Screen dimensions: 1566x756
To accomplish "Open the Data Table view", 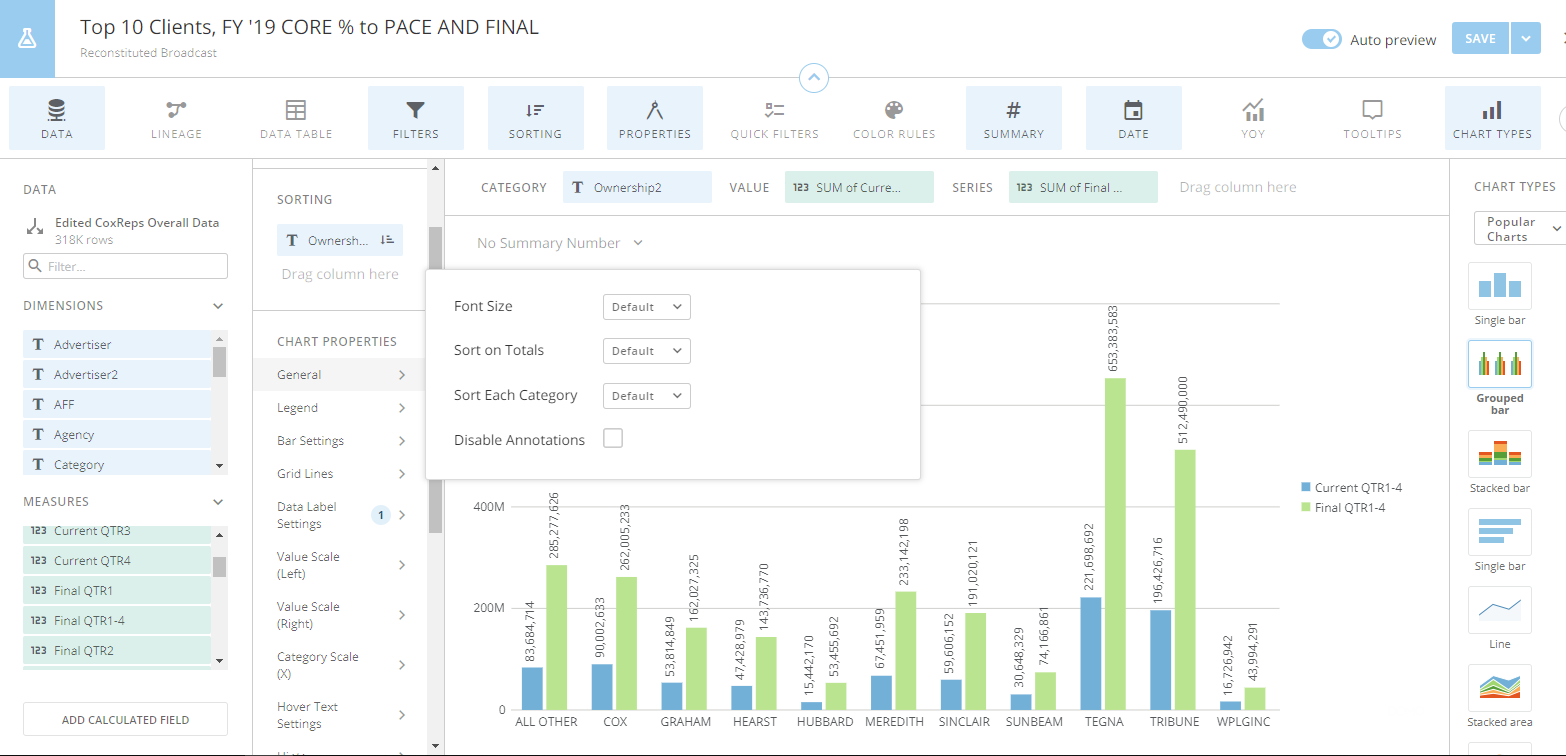I will tap(296, 117).
